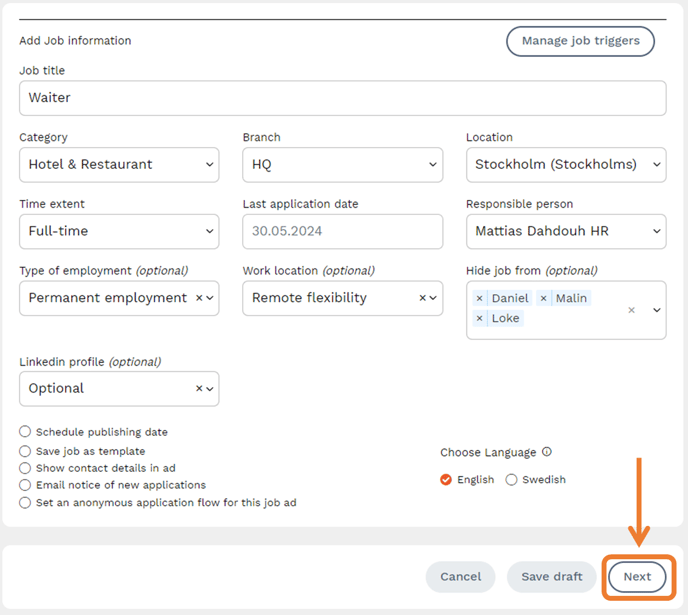Clear the Work location selection
Image resolution: width=688 pixels, height=615 pixels.
[x=422, y=298]
